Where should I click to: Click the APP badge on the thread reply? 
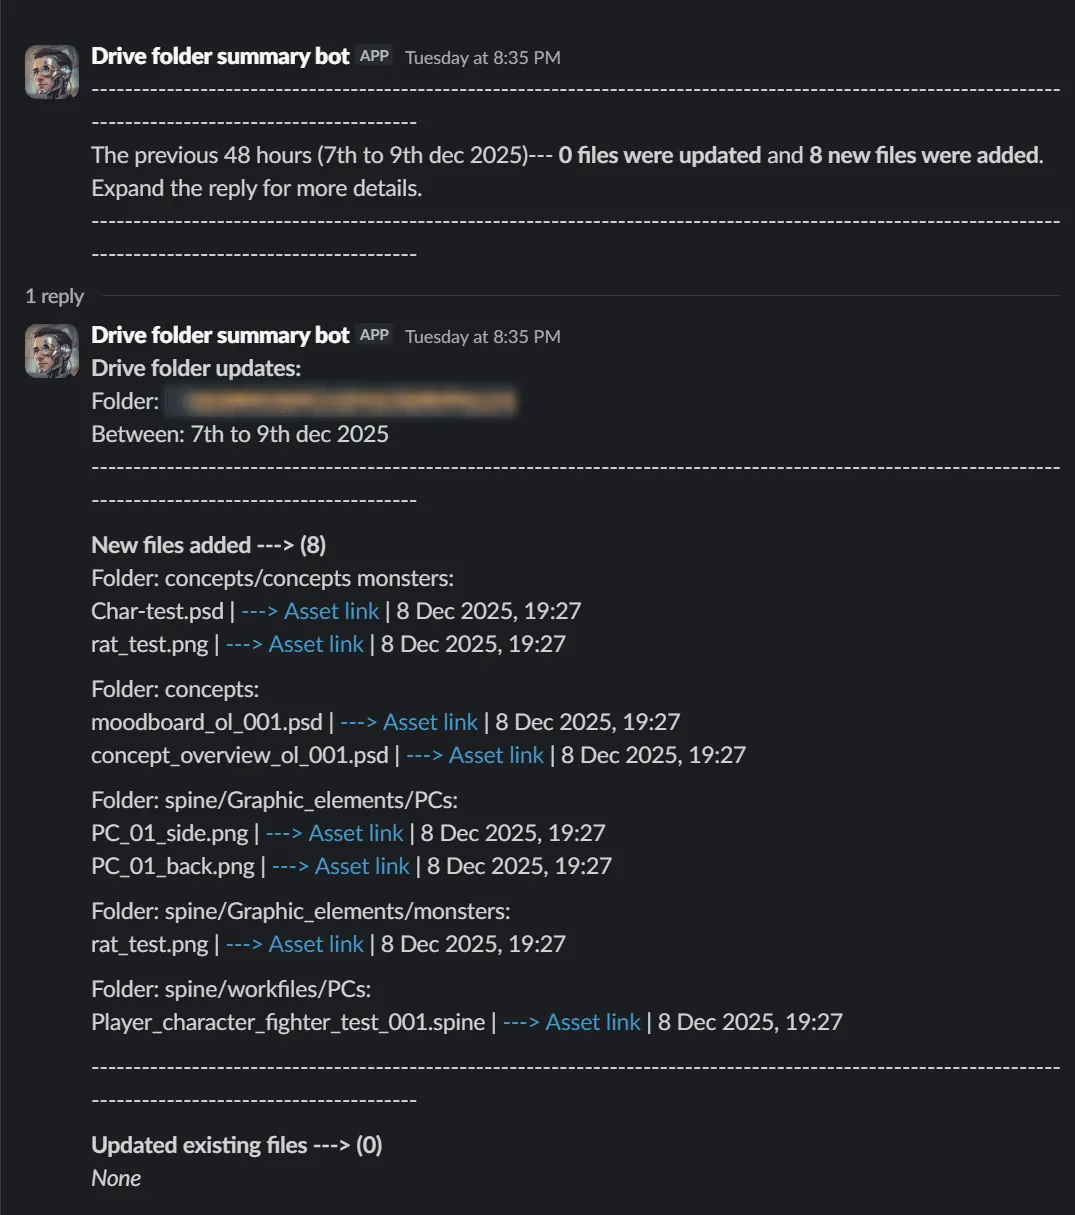tap(374, 335)
